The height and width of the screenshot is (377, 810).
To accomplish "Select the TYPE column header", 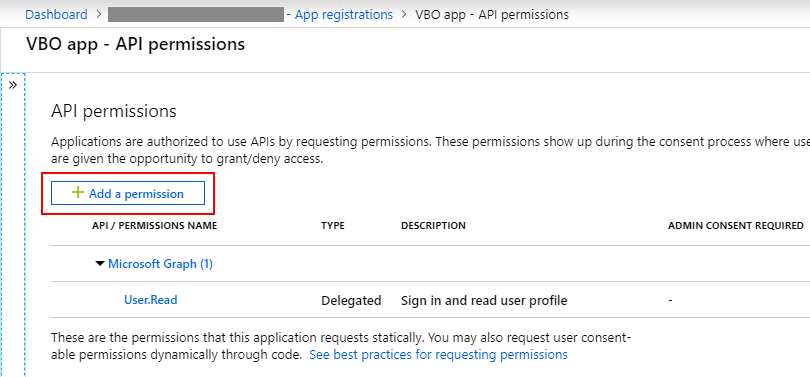I will tap(333, 226).
